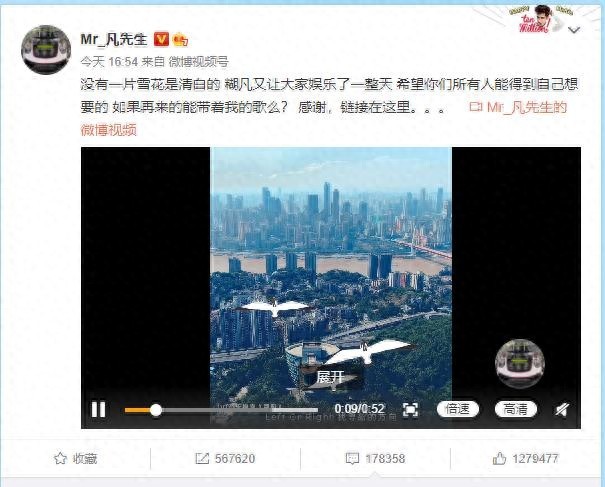Click the 收藏 star icon to favorite
The image size is (605, 487).
coord(60,458)
